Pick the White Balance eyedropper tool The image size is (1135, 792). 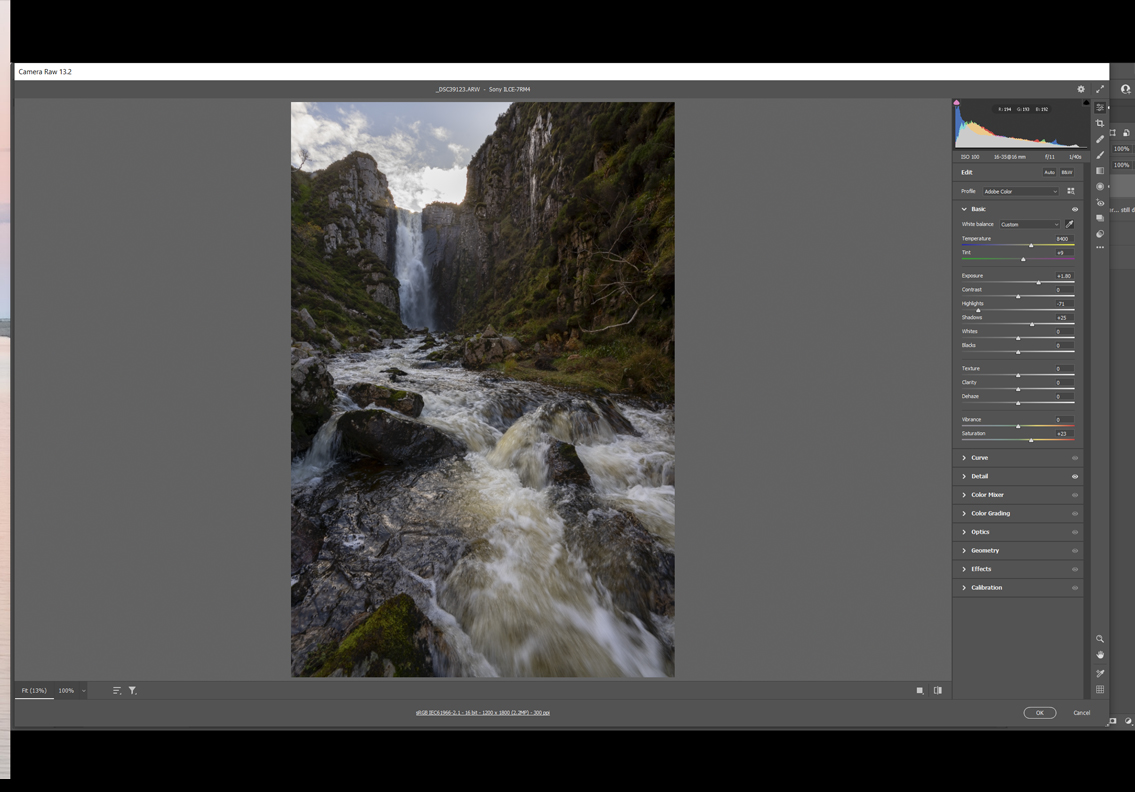[1070, 224]
